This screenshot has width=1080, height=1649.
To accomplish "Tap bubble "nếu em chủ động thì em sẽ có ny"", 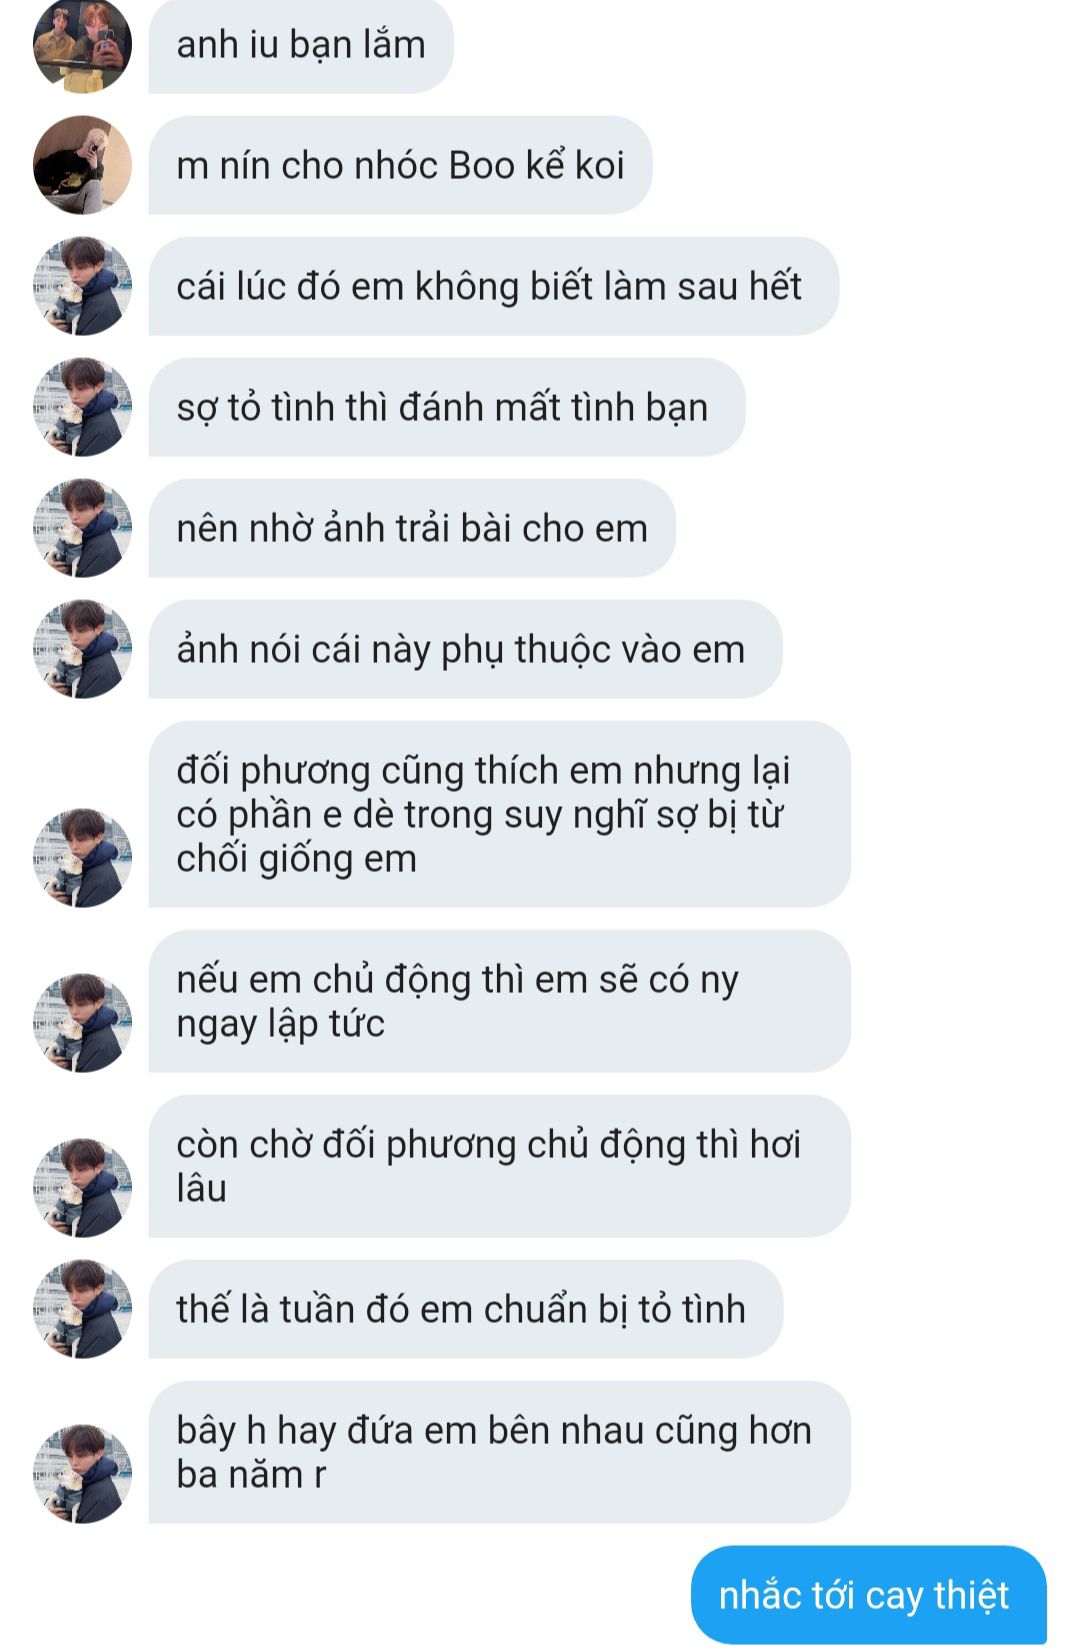I will pyautogui.click(x=500, y=1001).
